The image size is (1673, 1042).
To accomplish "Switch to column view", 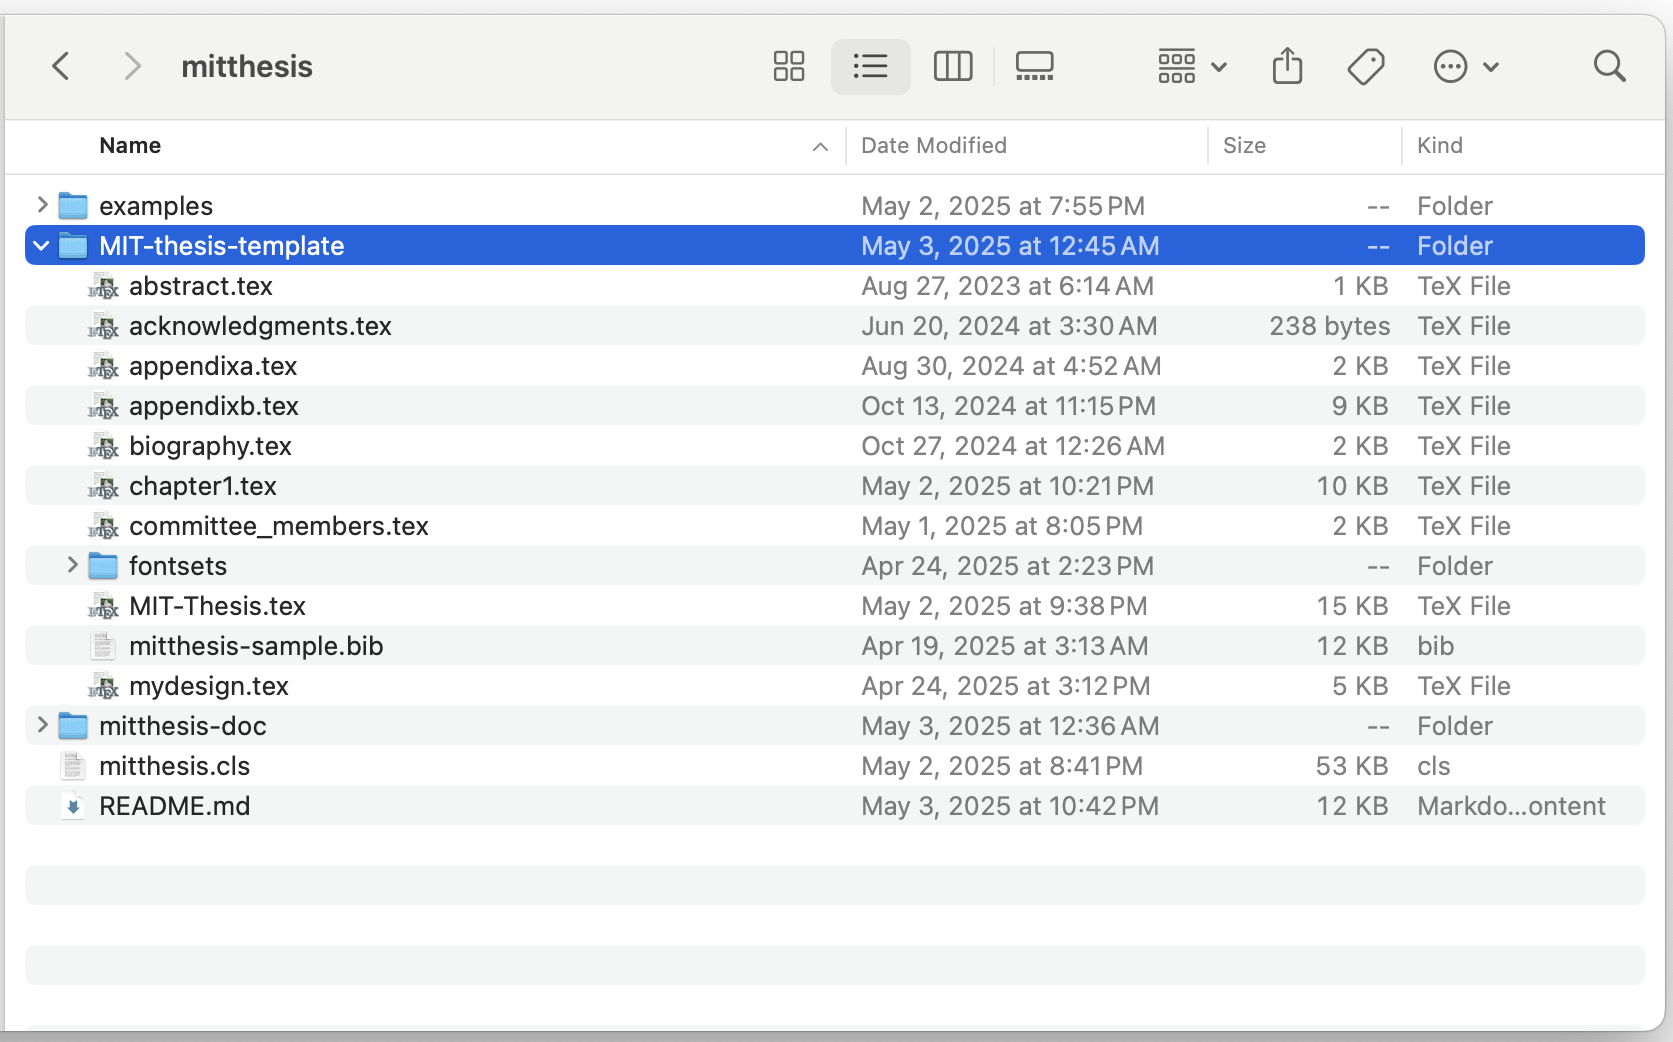I will [953, 67].
